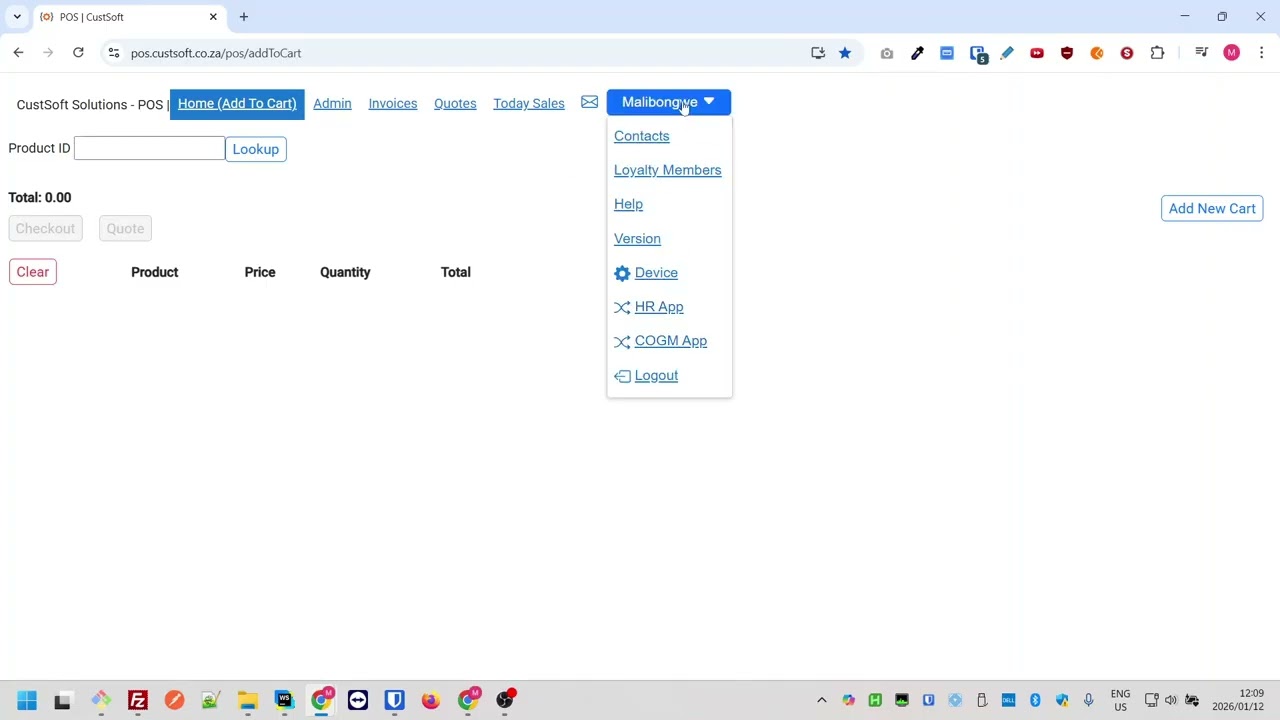Viewport: 1280px width, 720px height.
Task: Open TeamViewer from taskbar
Action: (358, 700)
